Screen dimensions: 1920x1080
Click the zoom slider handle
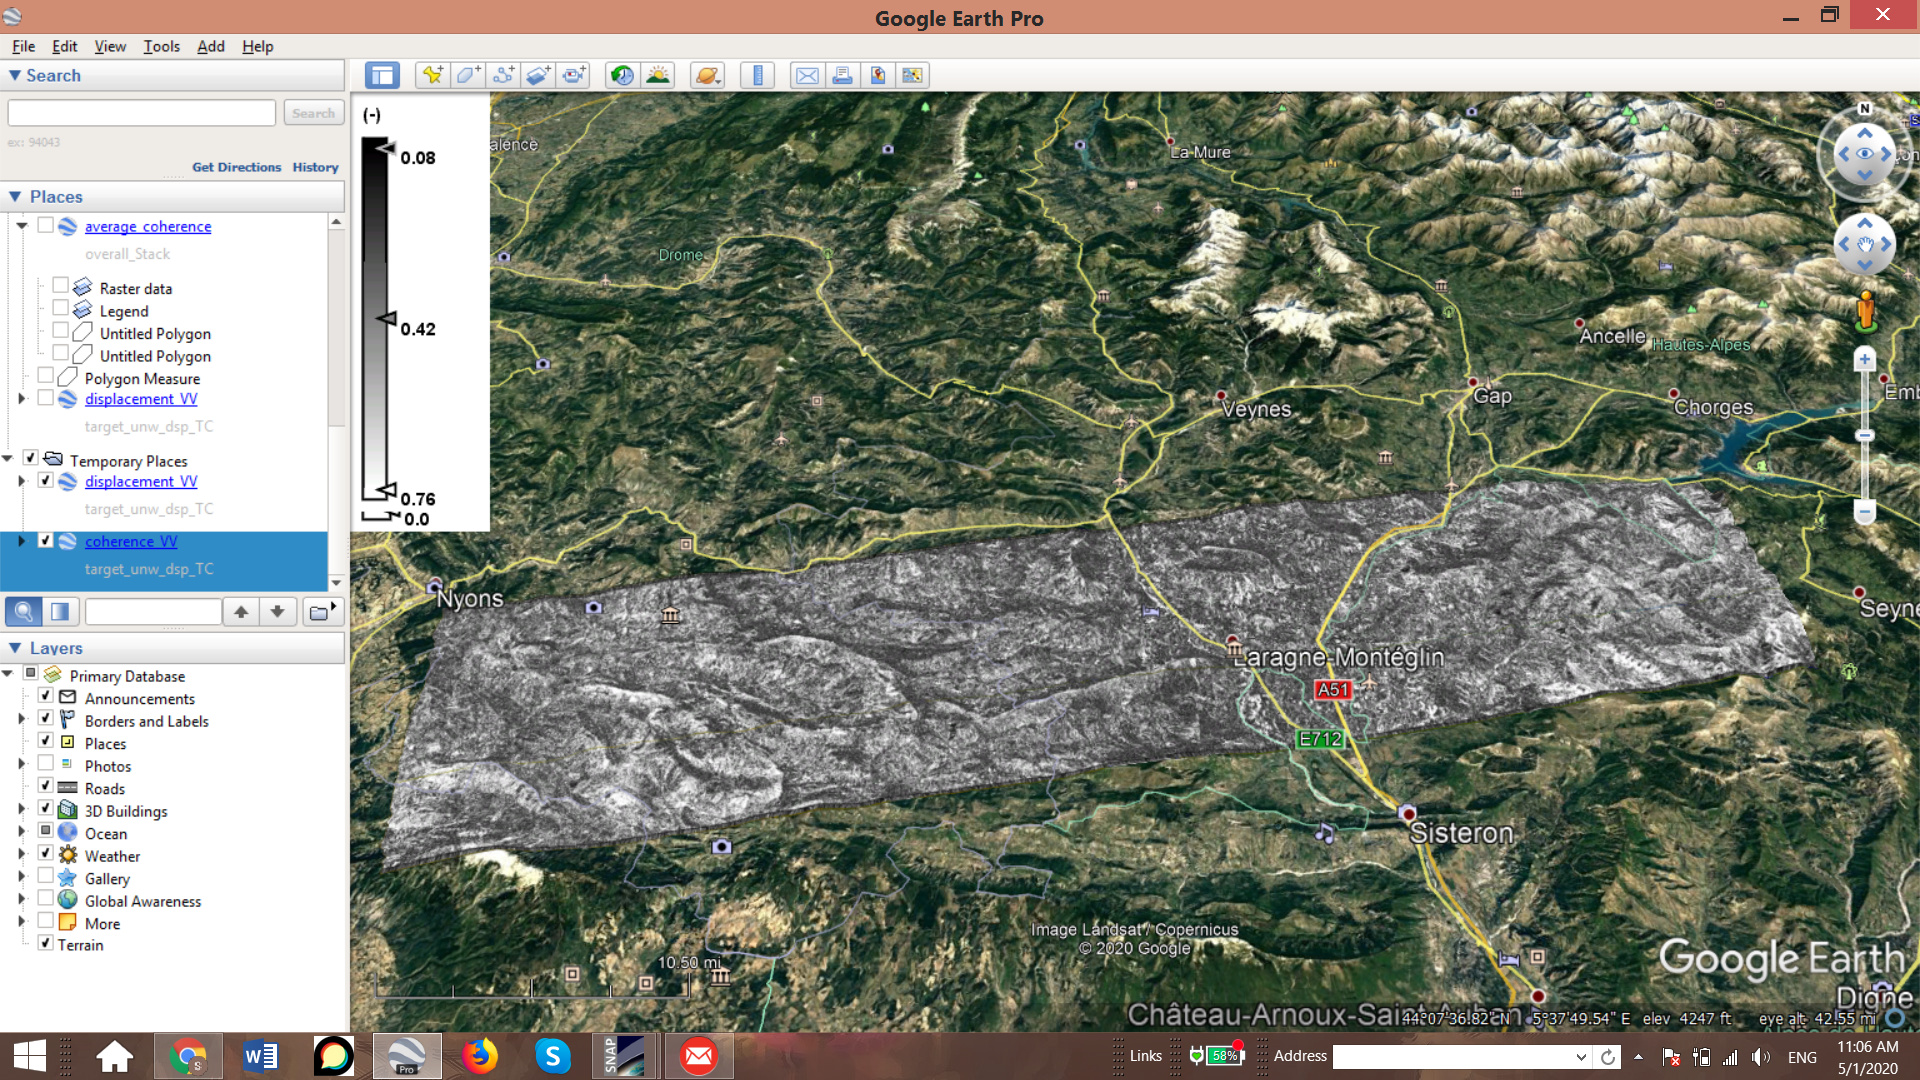tap(1864, 435)
